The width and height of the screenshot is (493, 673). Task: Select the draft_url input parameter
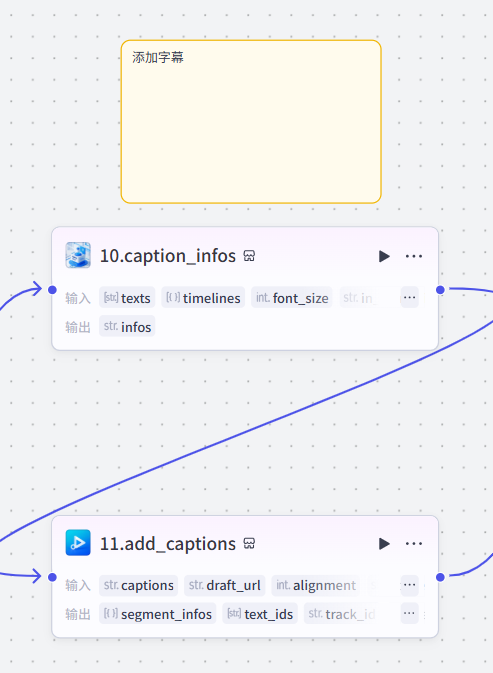[x=224, y=585]
